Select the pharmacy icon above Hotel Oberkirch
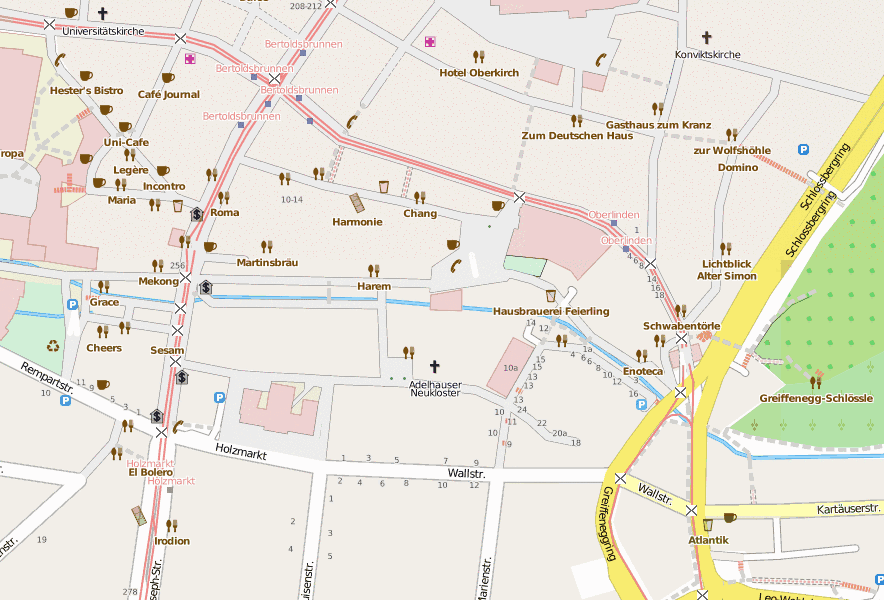The width and height of the screenshot is (884, 600). [x=430, y=42]
